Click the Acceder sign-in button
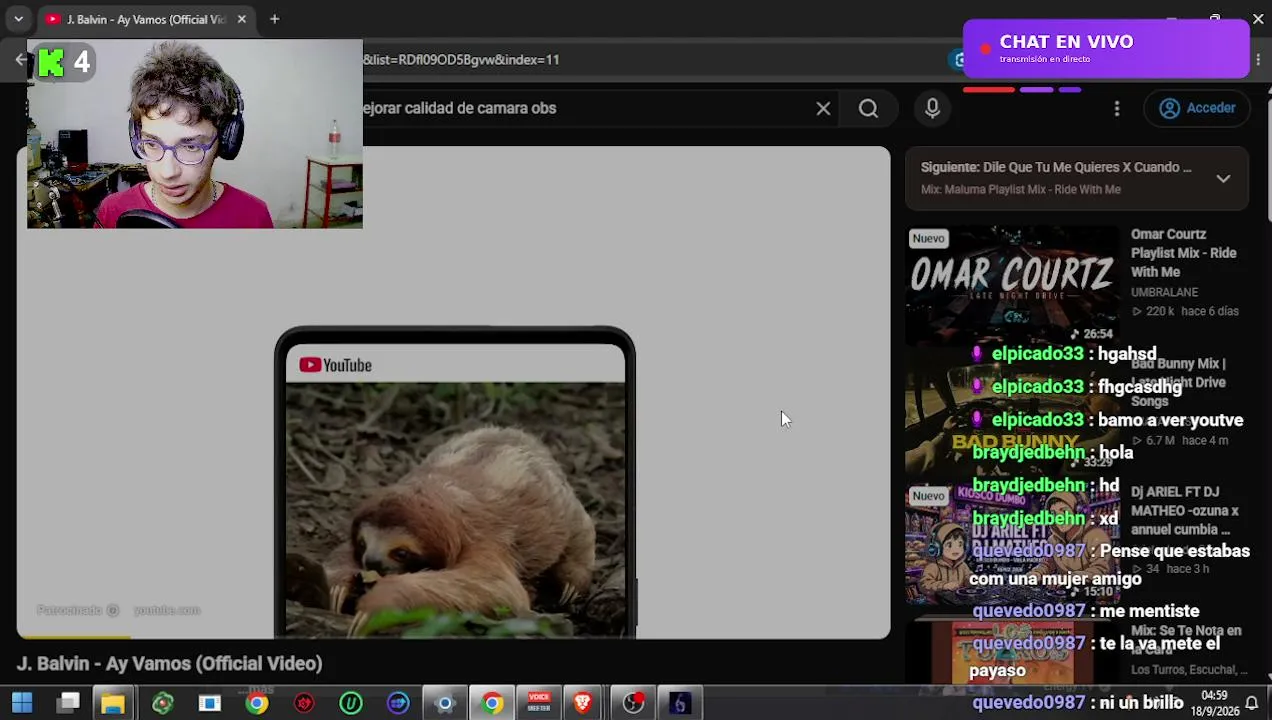 pyautogui.click(x=1198, y=108)
